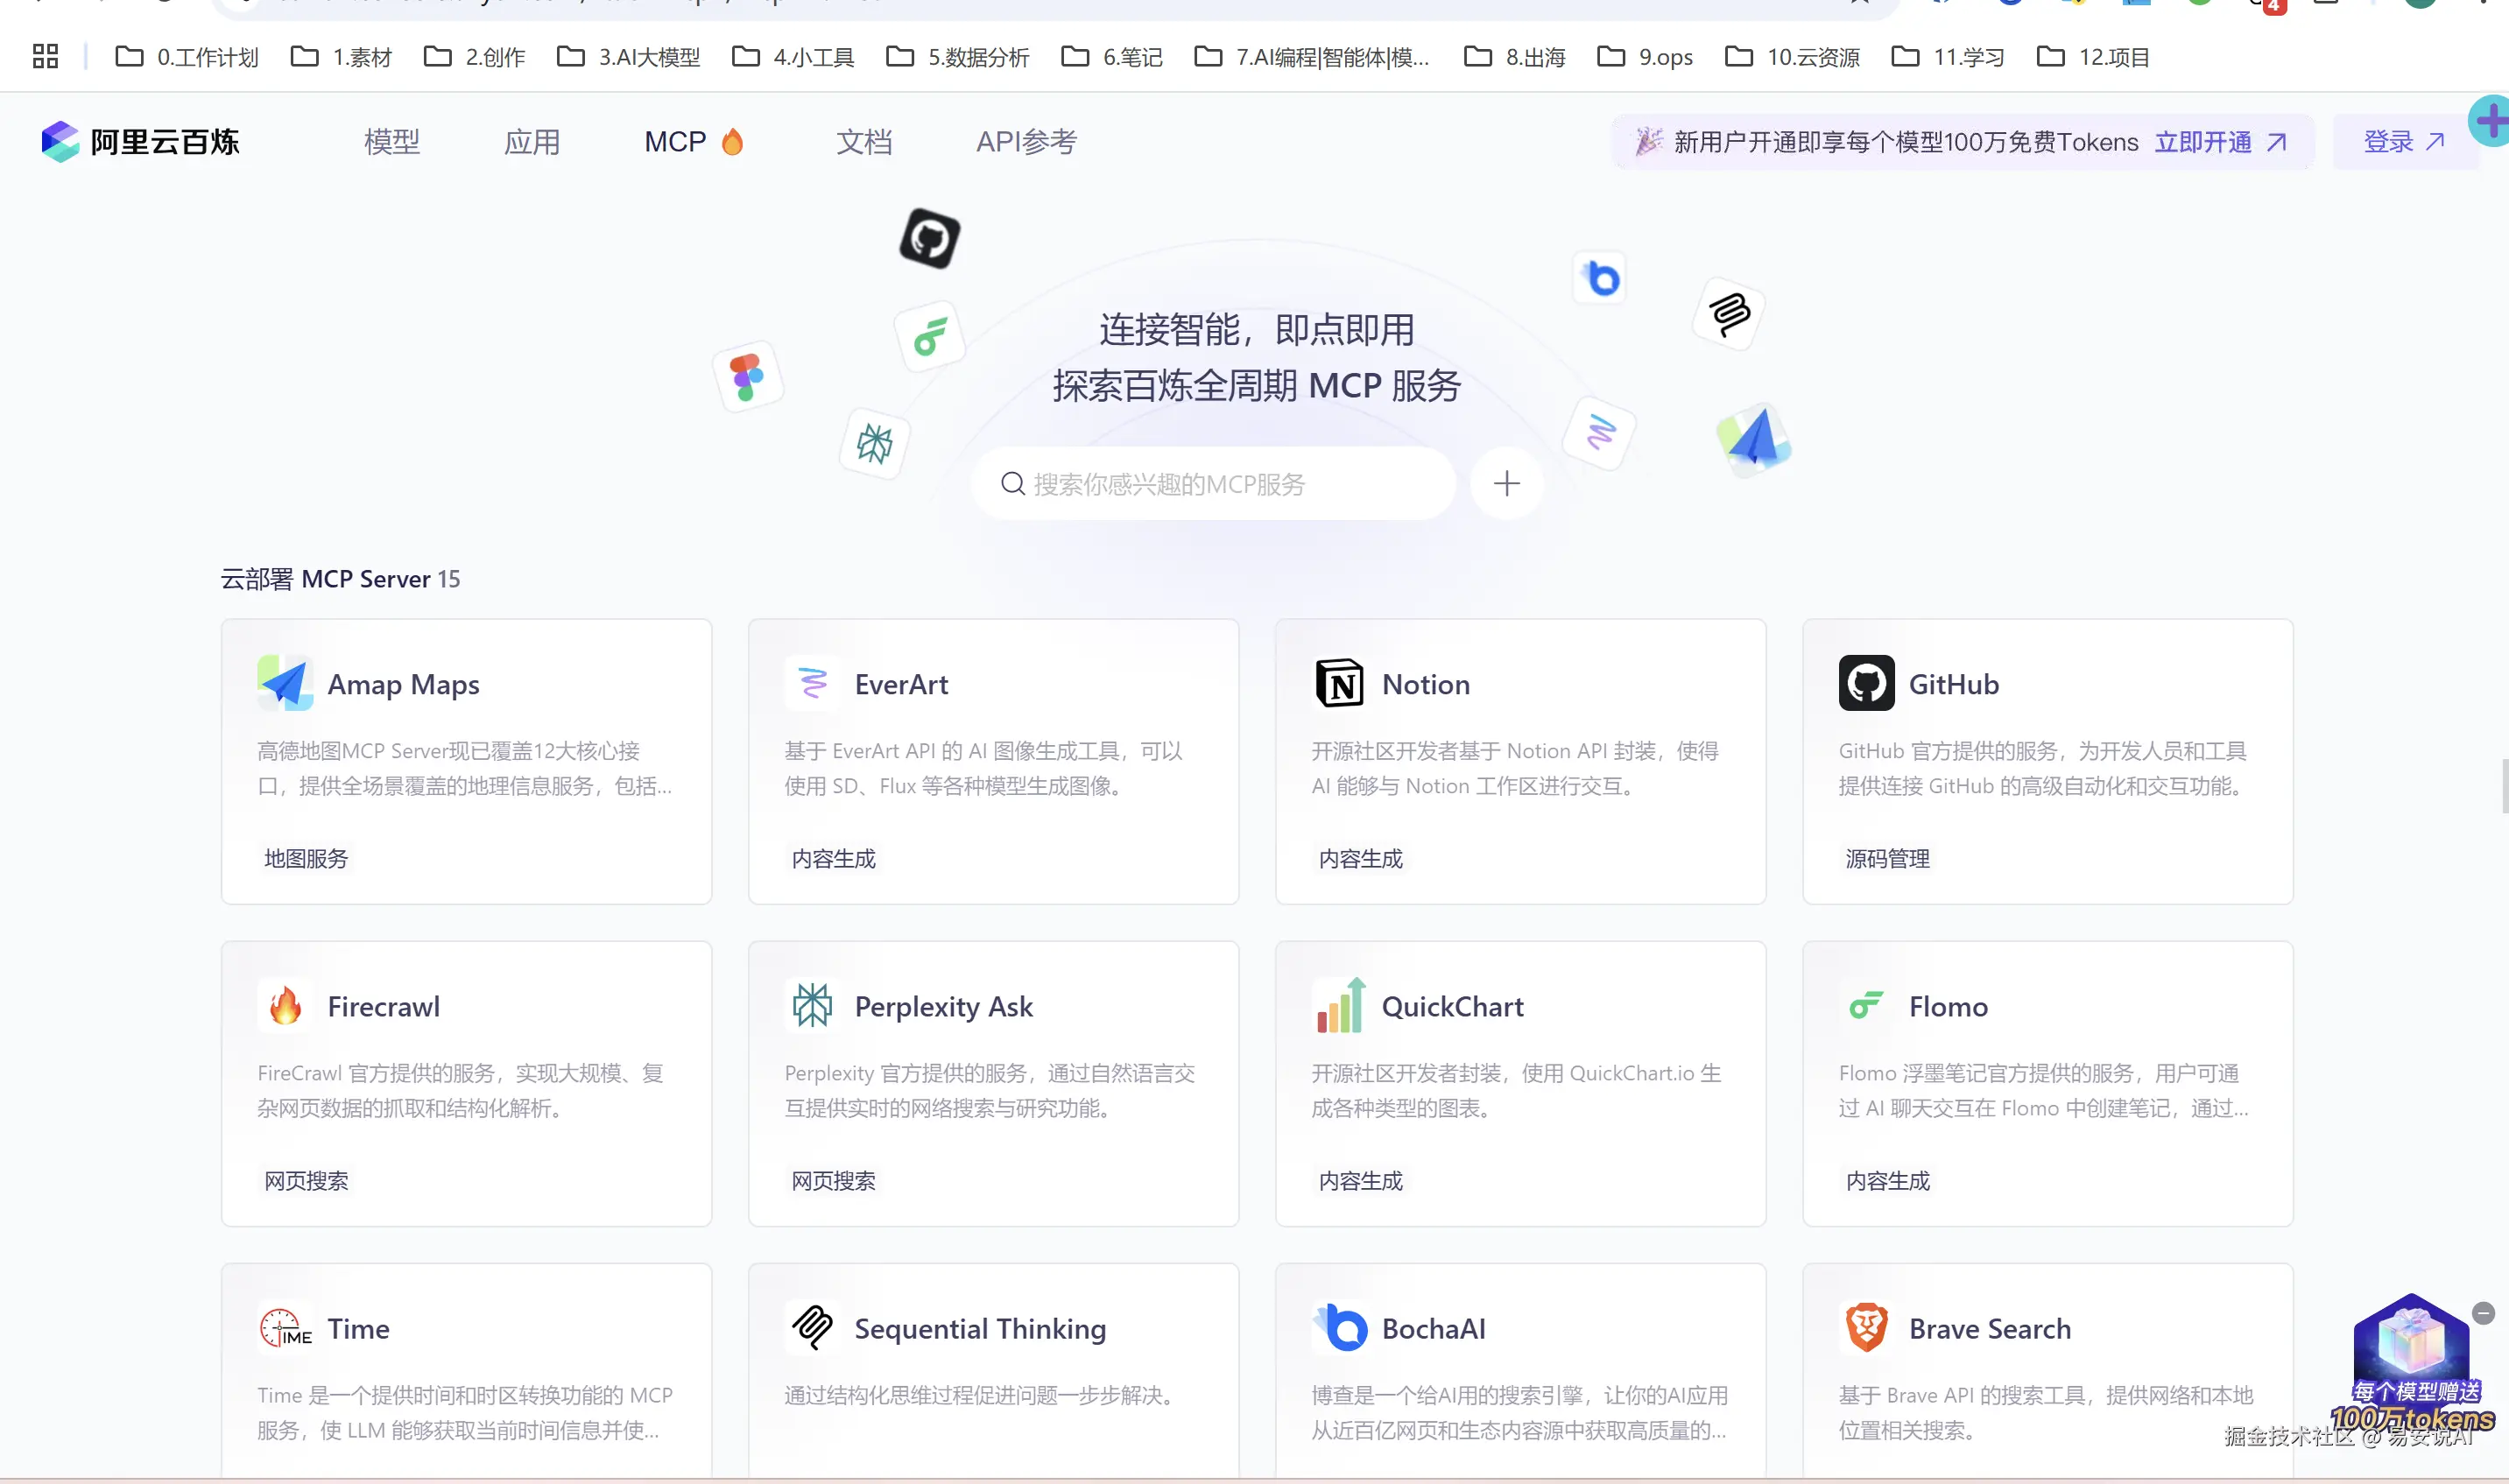
Task: Expand the 12.项目 bookmark folder
Action: (2093, 57)
